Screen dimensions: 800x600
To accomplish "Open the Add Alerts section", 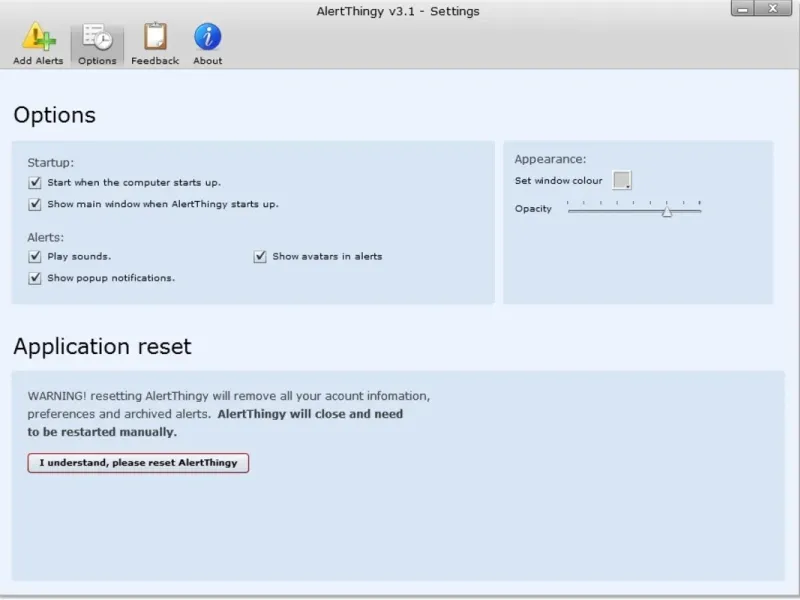I will point(38,44).
